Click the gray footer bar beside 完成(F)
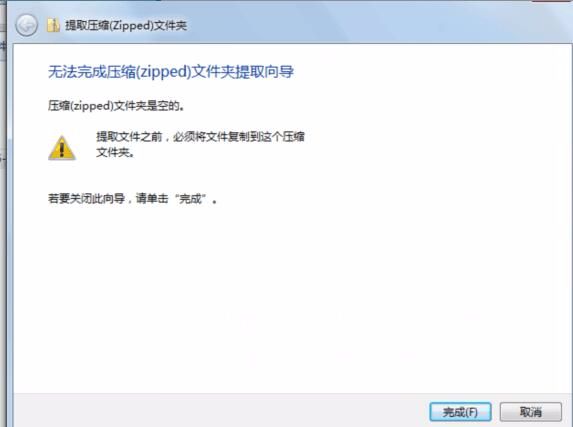 219,410
